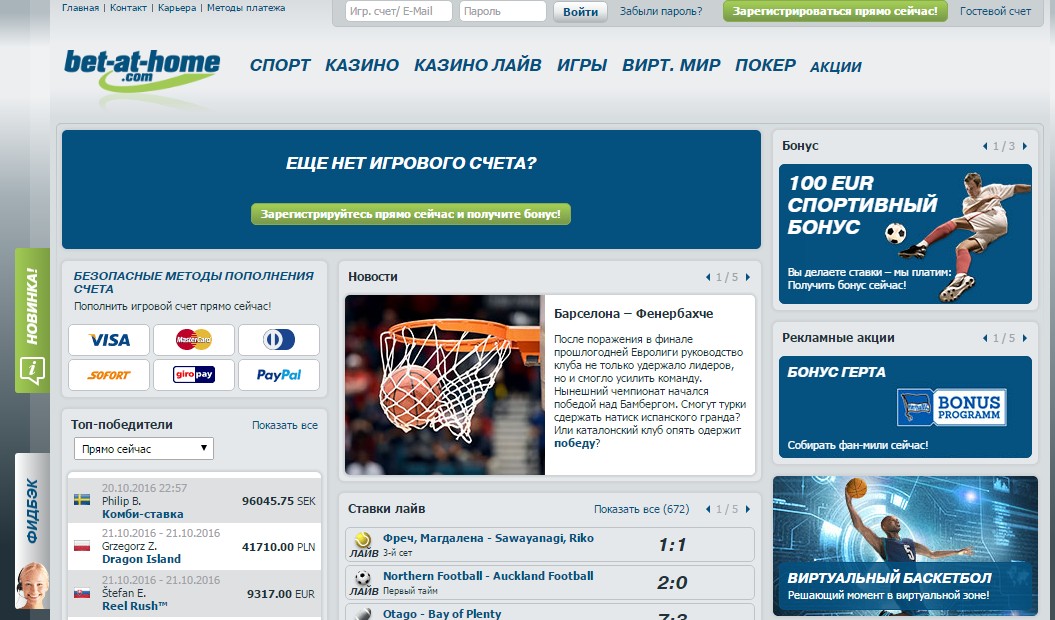The image size is (1055, 620).
Task: Focus the Игр. счет/E-Mail field
Action: pyautogui.click(x=398, y=11)
